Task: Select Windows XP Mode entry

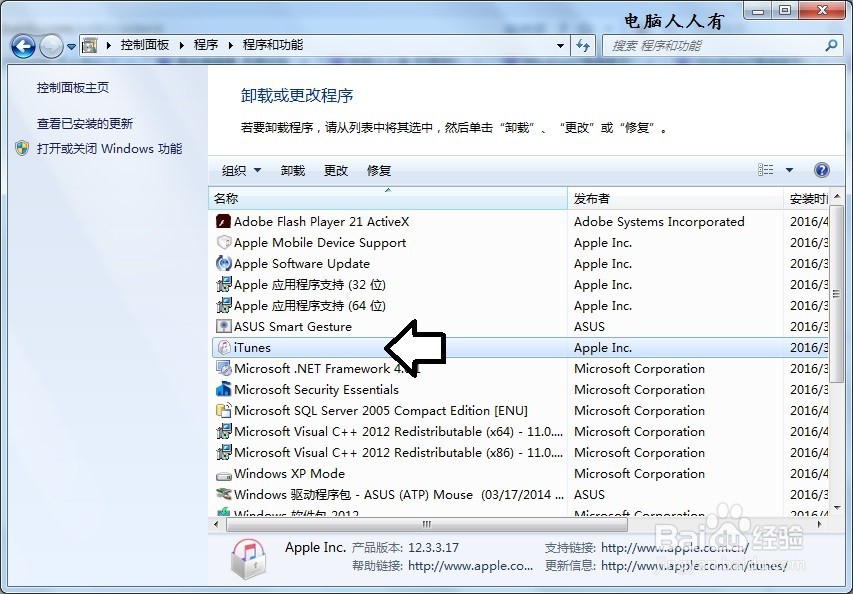Action: 289,473
